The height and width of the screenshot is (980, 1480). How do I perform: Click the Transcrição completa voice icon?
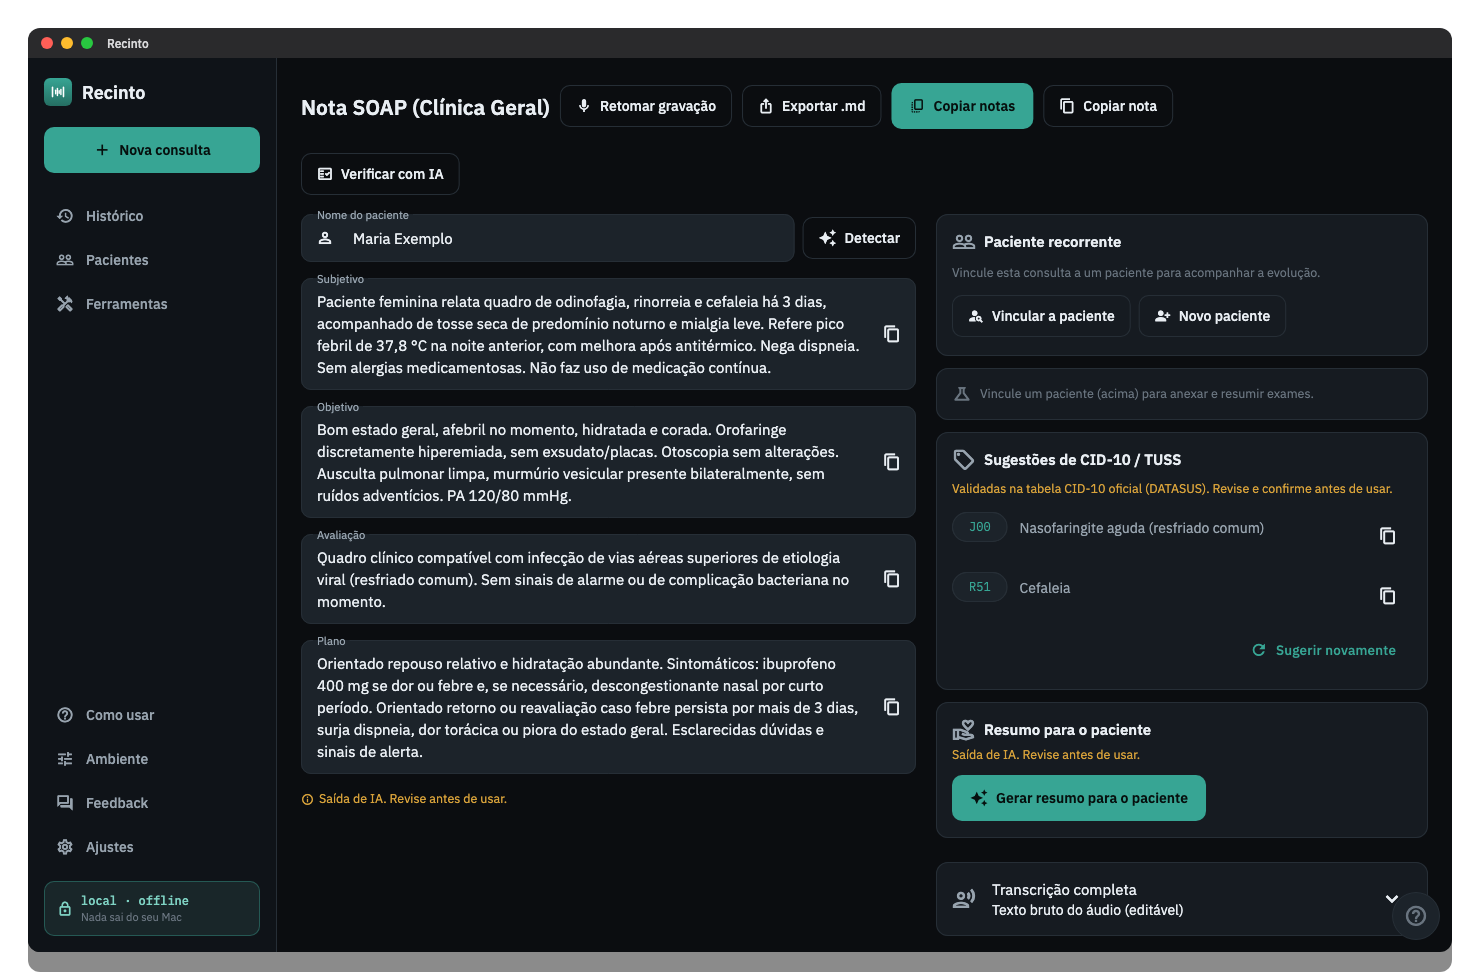pos(963,899)
